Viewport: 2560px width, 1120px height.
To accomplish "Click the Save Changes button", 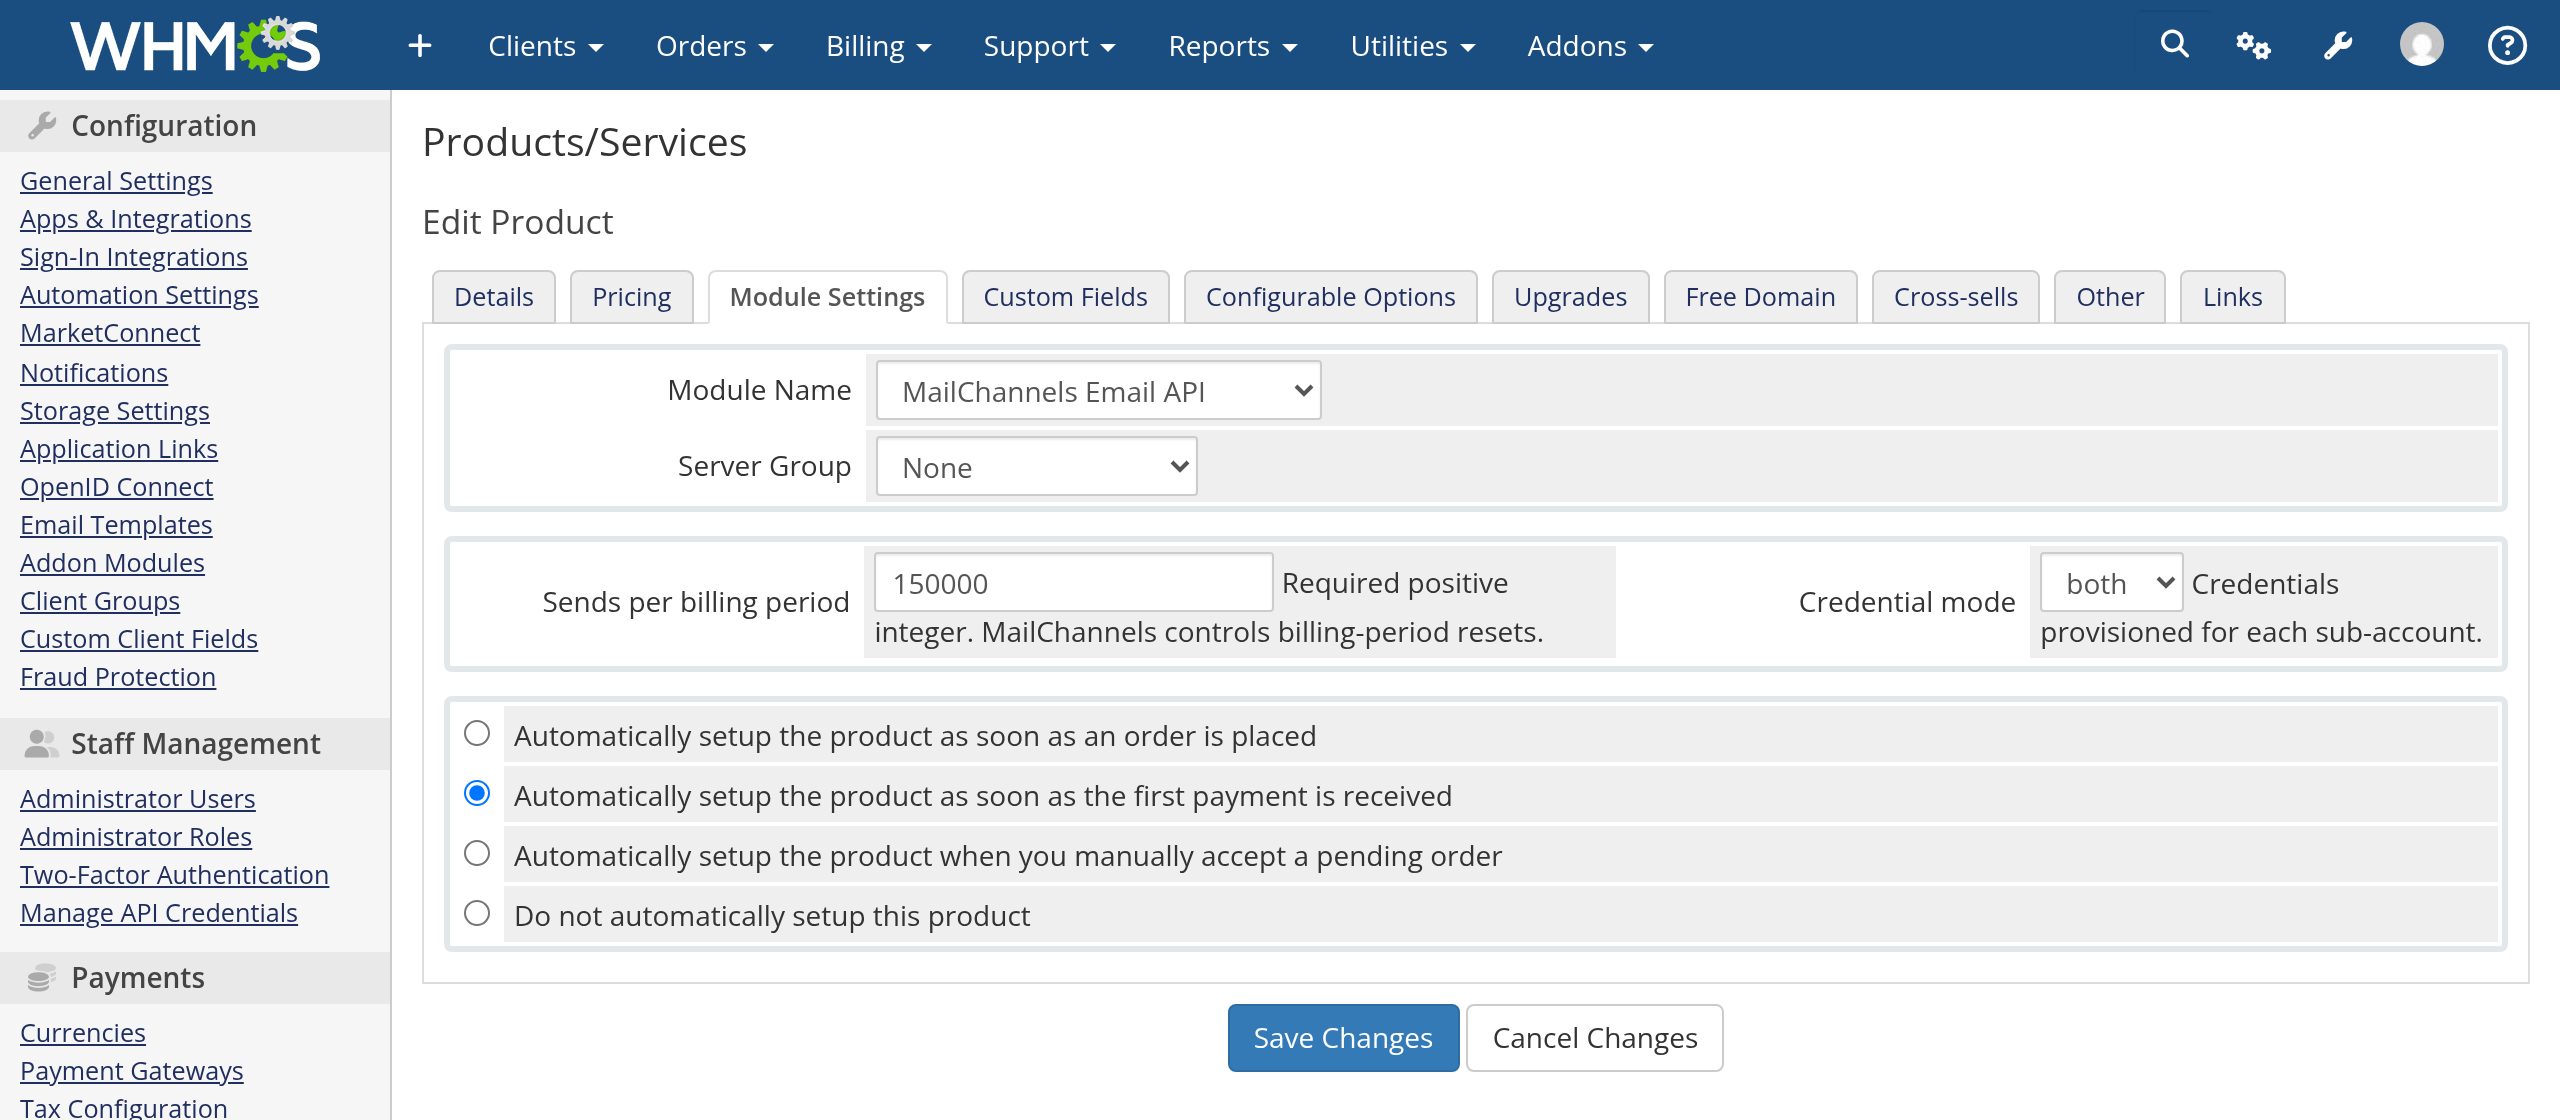I will click(x=1343, y=1038).
